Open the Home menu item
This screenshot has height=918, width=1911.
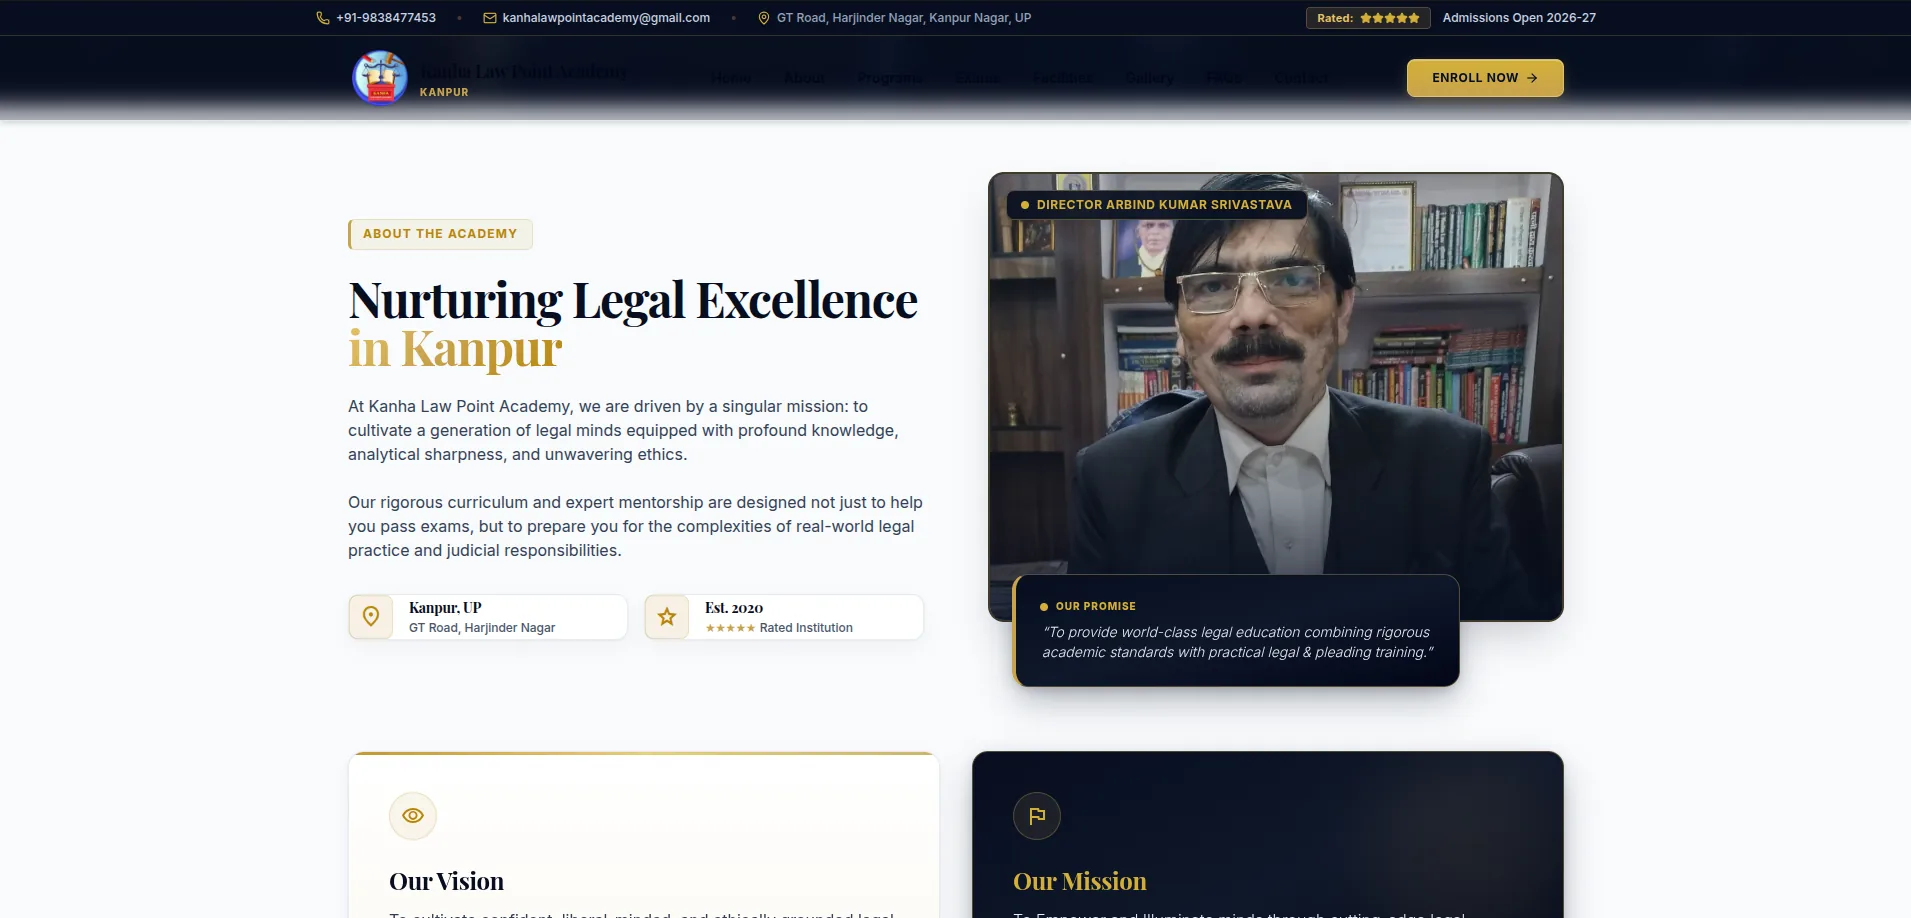coord(730,78)
